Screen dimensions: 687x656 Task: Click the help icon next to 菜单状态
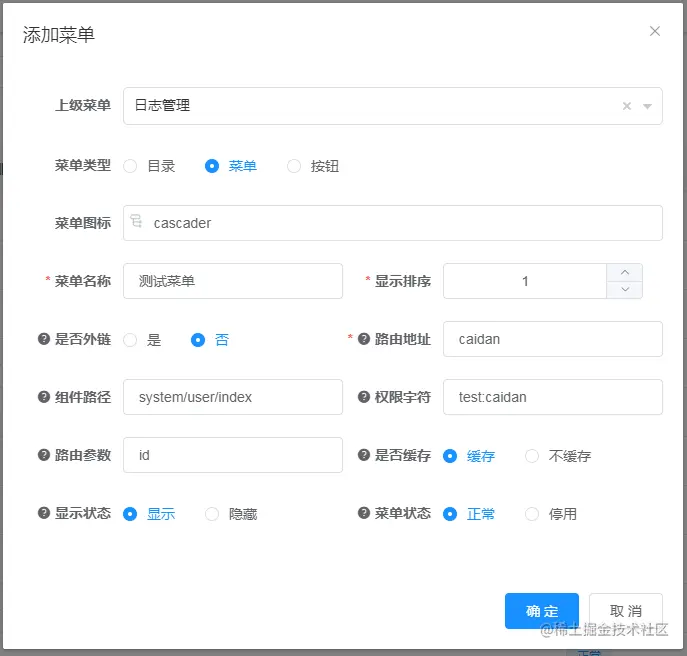364,513
